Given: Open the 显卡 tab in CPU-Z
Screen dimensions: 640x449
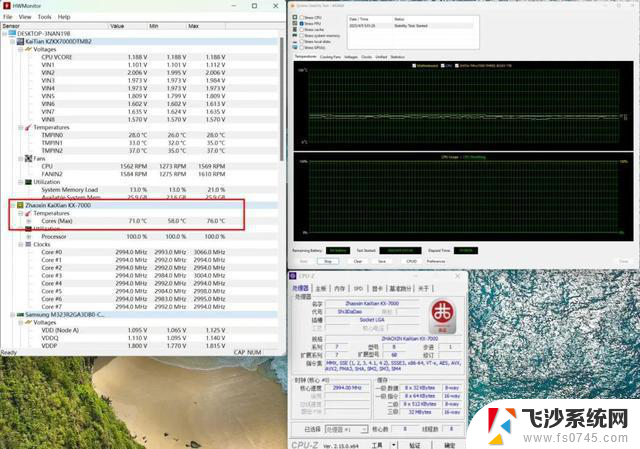Looking at the screenshot, I should tap(377, 288).
